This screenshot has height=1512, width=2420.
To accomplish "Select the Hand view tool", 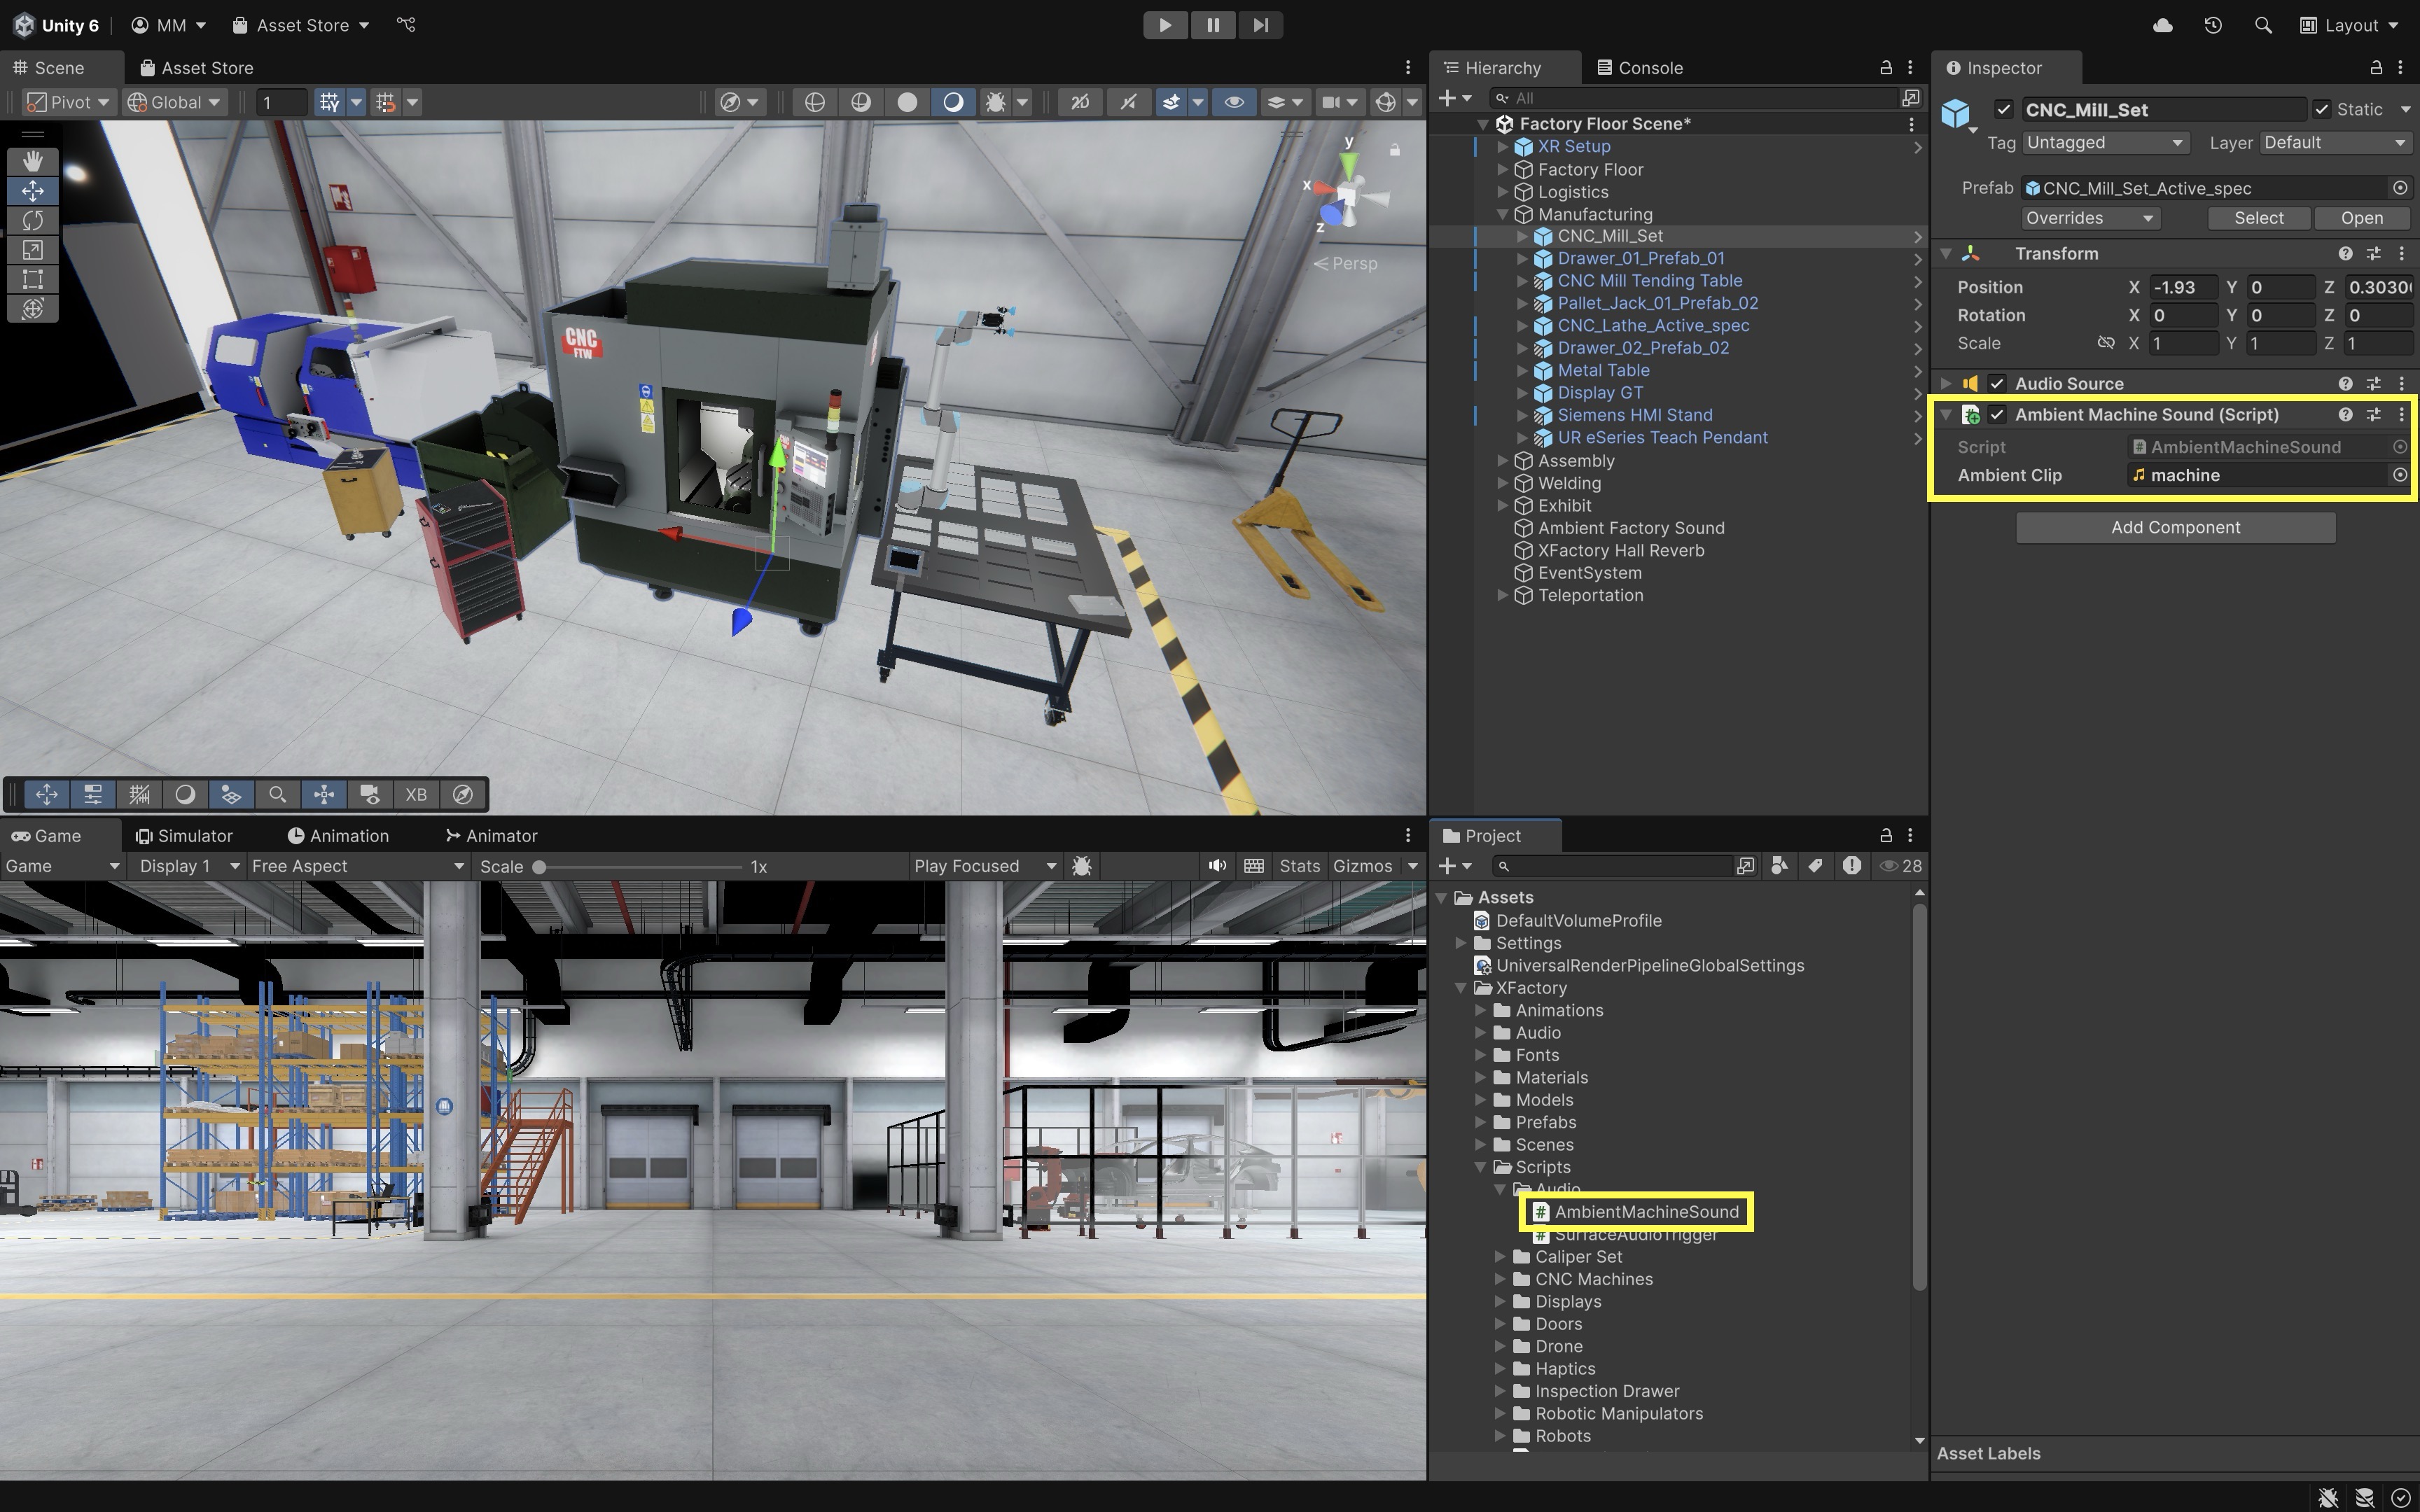I will click(x=32, y=161).
